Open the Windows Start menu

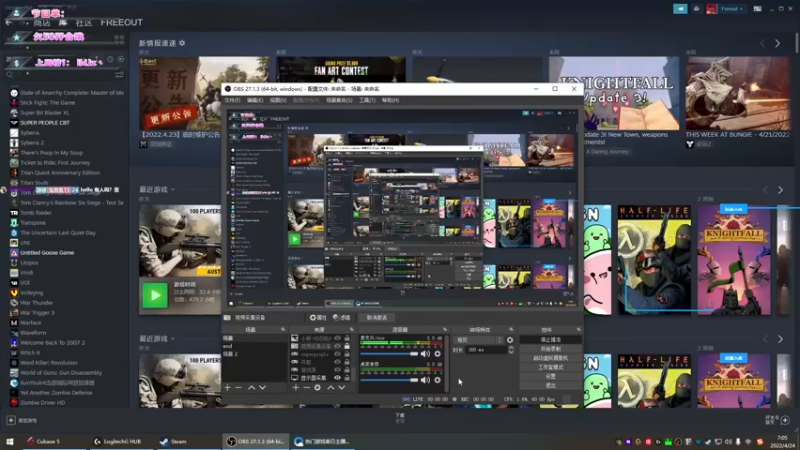click(10, 441)
